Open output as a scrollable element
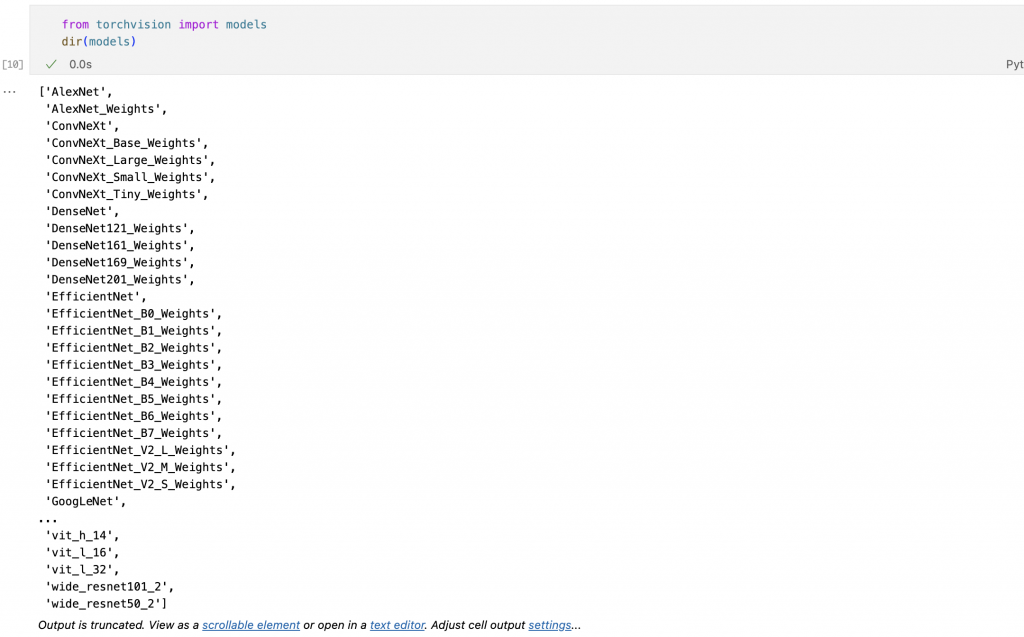Viewport: 1024px width, 637px height. pos(251,625)
